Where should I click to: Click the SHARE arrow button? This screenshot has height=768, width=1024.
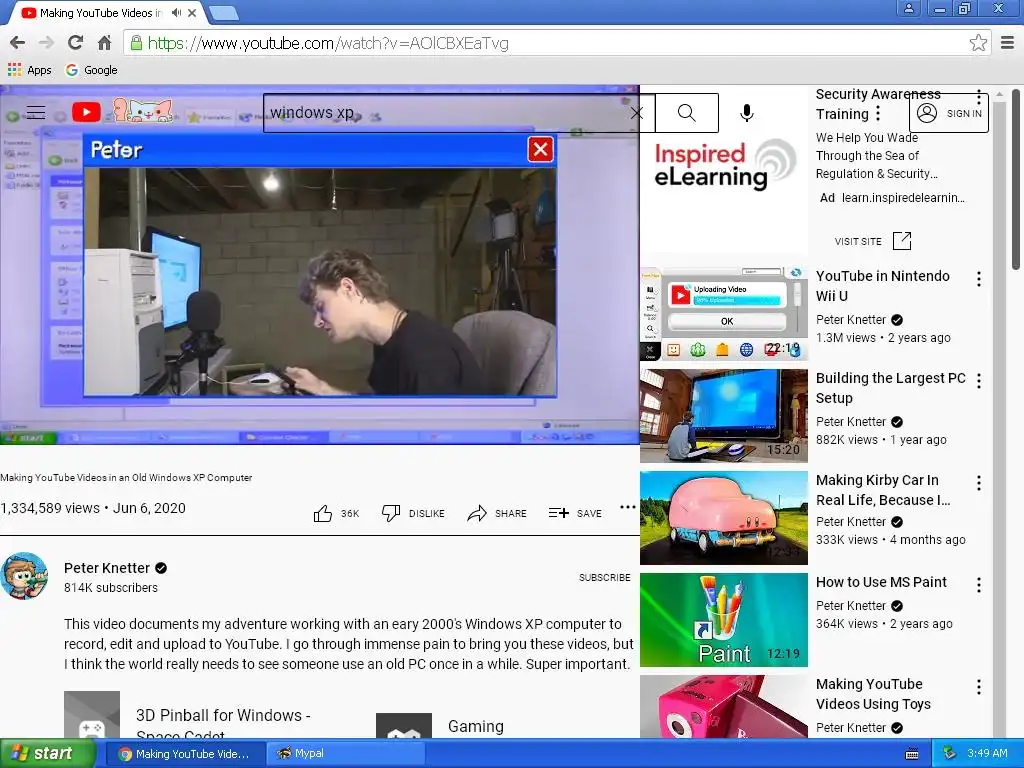pyautogui.click(x=497, y=513)
